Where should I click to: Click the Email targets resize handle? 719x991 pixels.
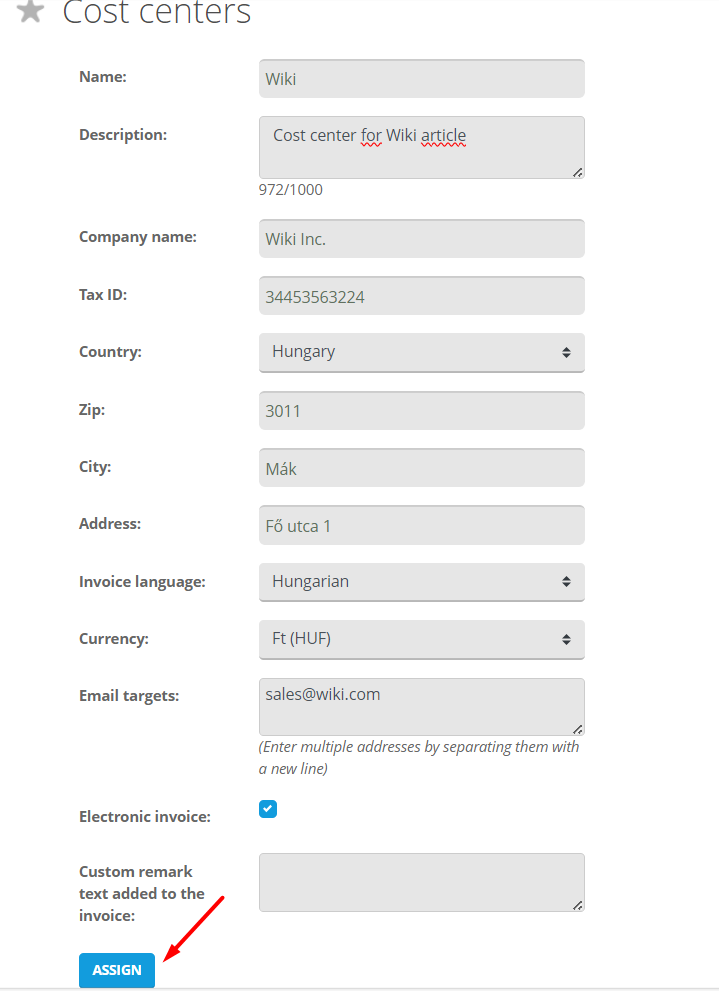click(578, 729)
